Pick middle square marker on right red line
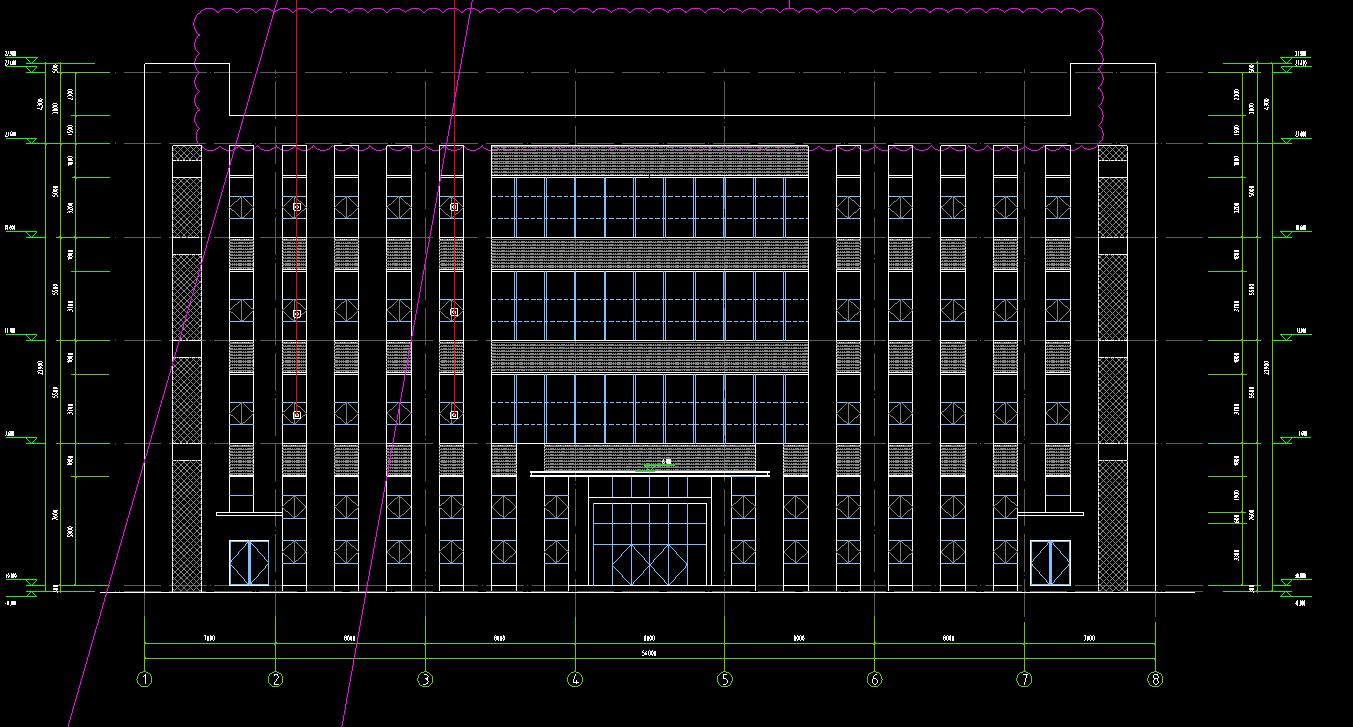The image size is (1353, 727). click(454, 312)
